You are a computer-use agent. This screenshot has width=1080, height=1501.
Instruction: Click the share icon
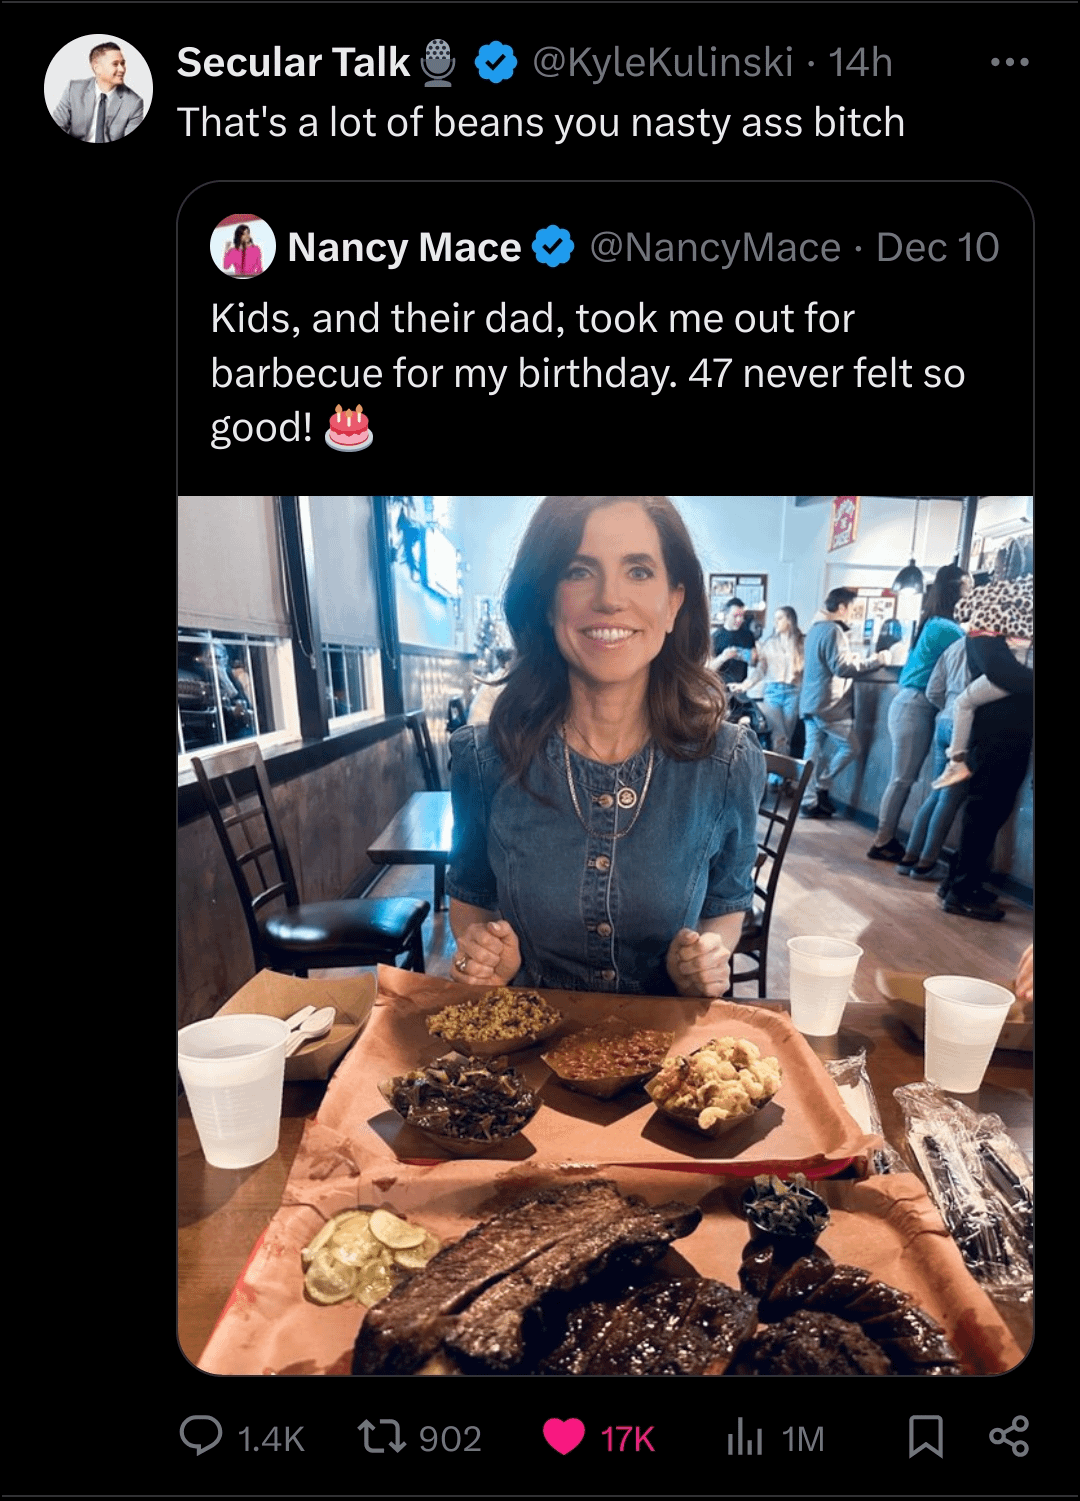1008,1437
